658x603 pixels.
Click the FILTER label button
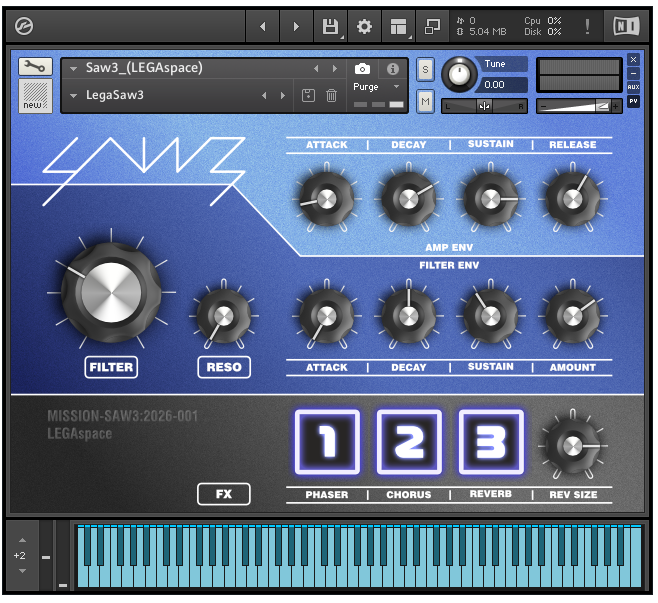coord(111,367)
